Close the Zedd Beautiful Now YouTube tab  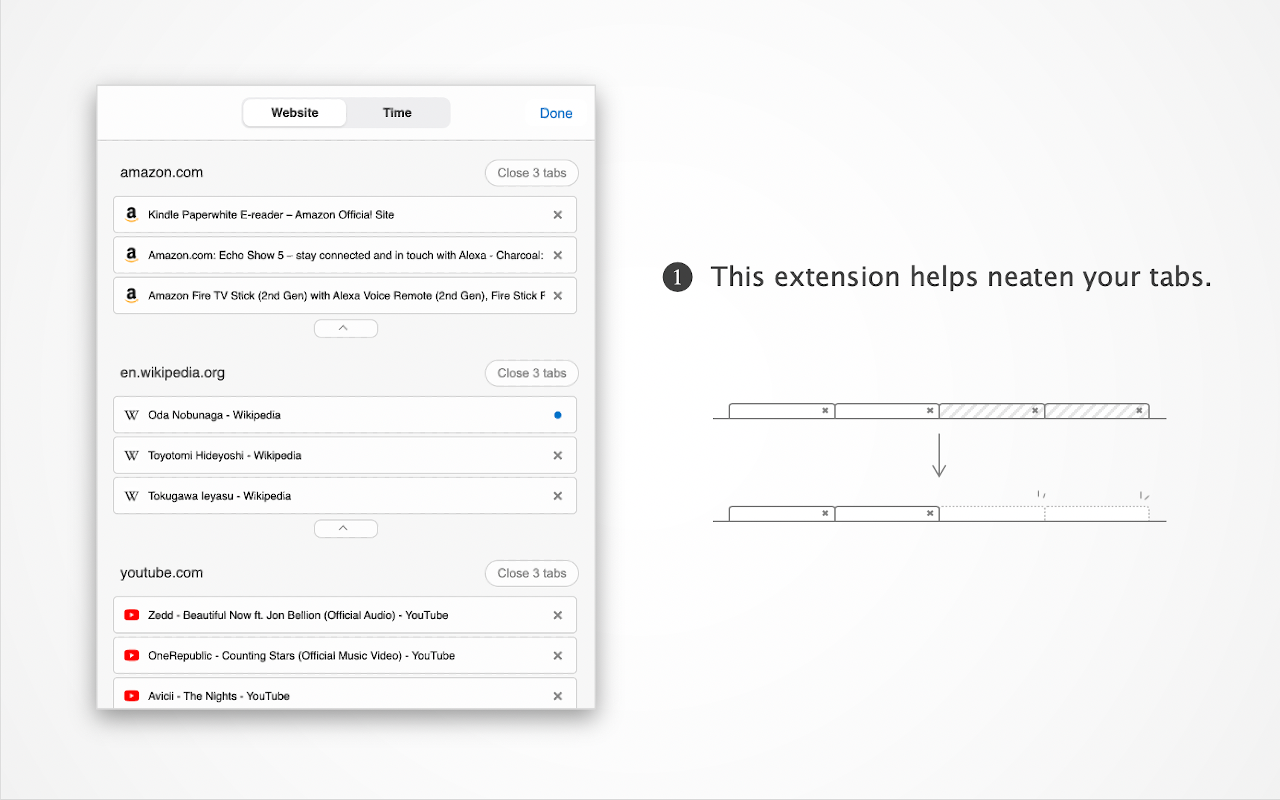click(x=558, y=615)
